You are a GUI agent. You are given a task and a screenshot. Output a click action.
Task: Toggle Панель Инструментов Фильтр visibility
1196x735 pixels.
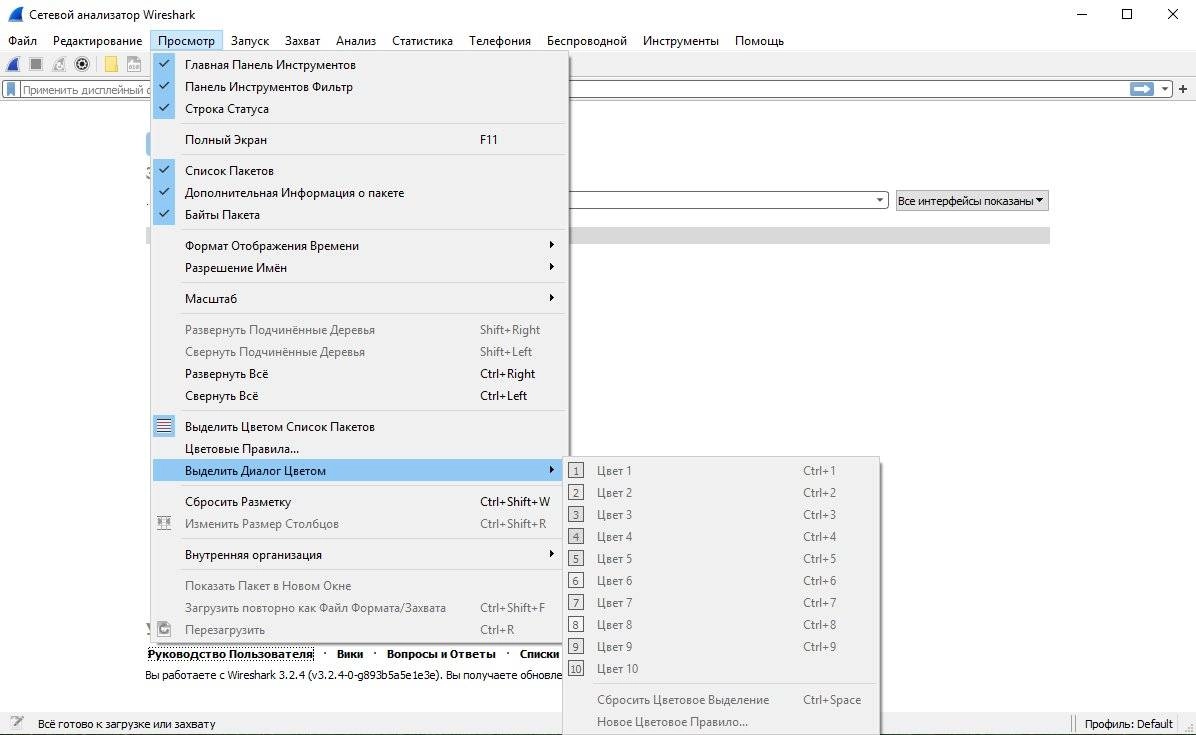(359, 87)
